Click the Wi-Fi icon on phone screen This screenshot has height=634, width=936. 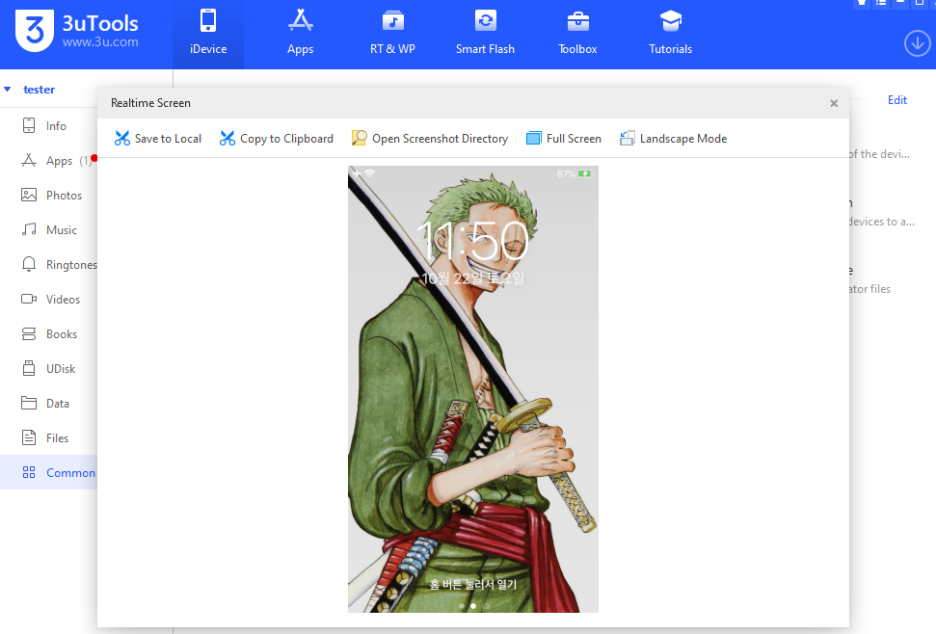(370, 173)
